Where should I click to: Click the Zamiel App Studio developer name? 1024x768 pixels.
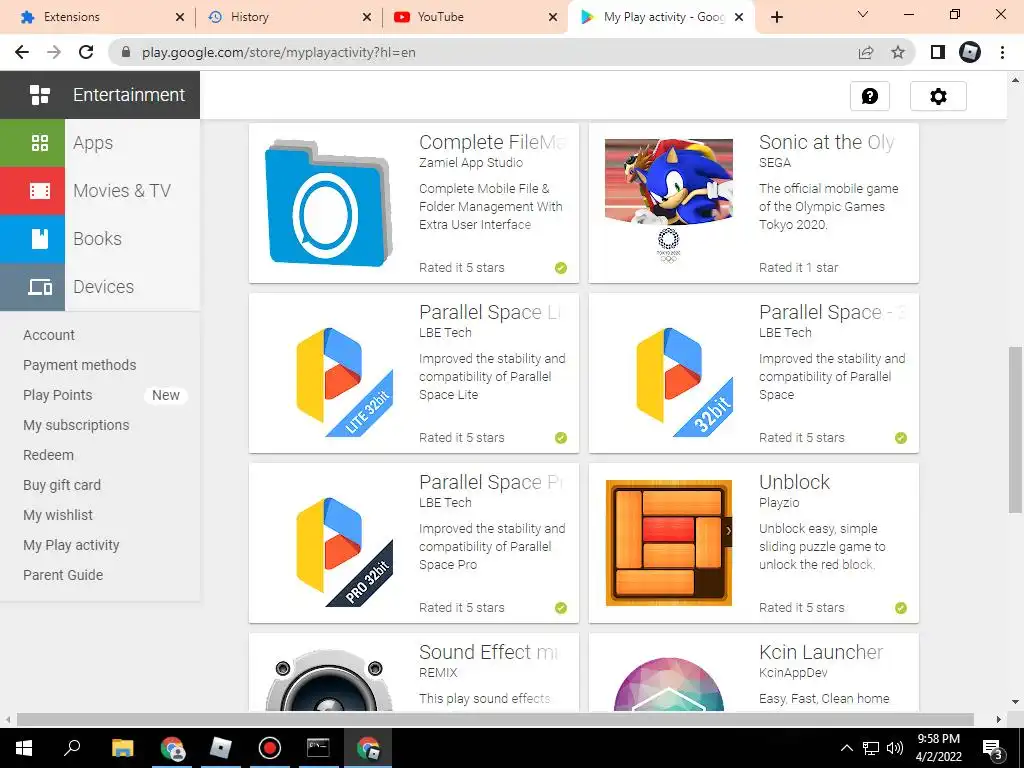[471, 163]
